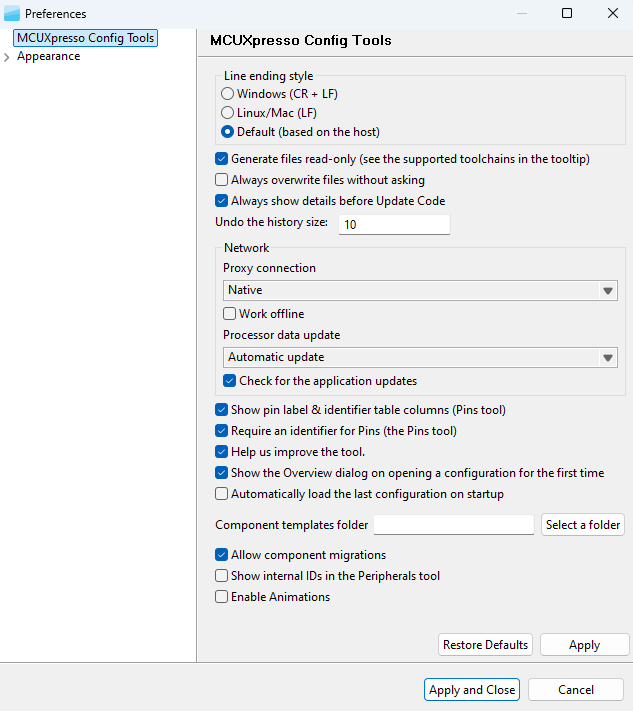633x711 pixels.
Task: Click the Component templates folder field
Action: click(453, 525)
